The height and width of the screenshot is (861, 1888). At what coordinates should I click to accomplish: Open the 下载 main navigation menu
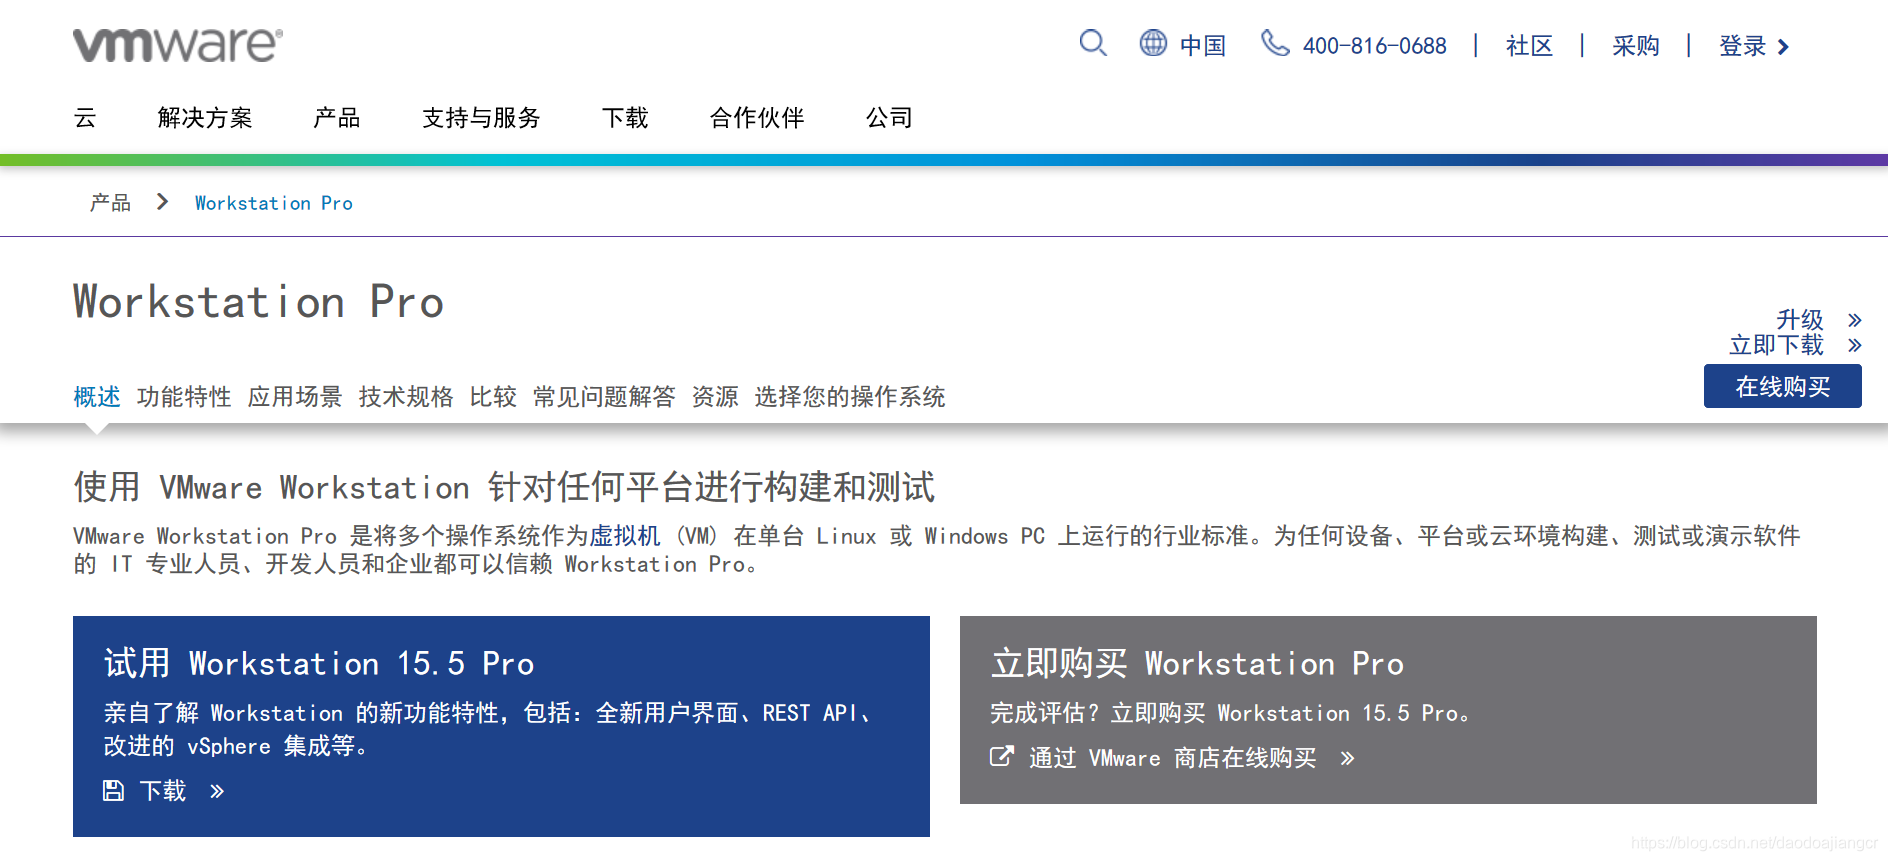point(625,118)
